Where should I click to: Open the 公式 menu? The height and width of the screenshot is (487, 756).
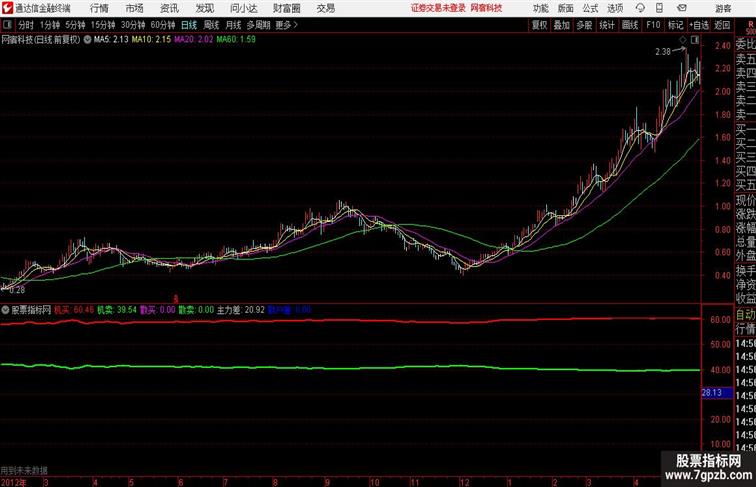point(590,8)
